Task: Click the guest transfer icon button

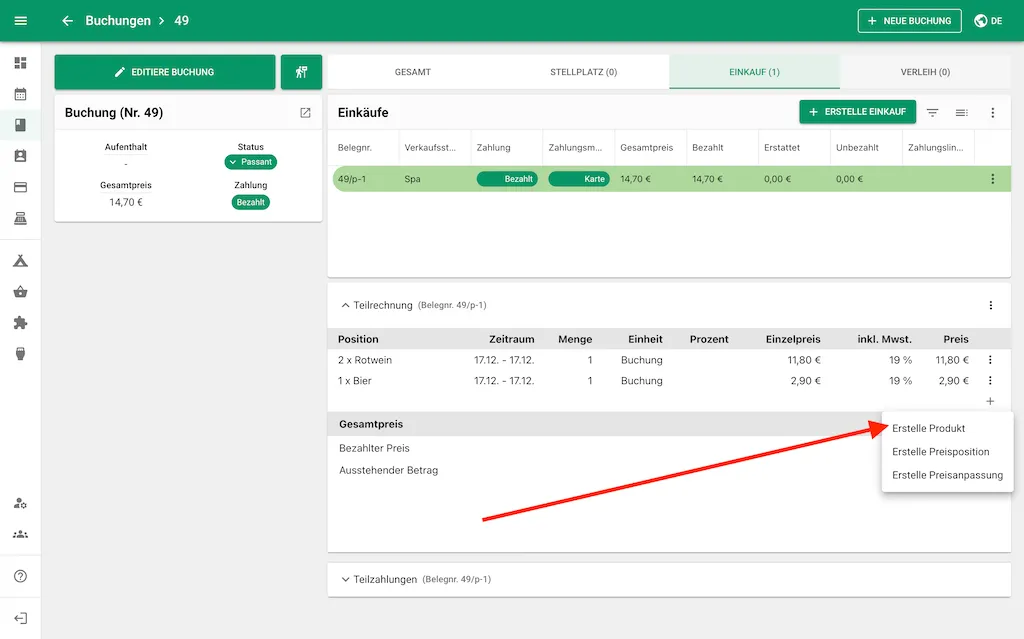Action: [x=301, y=72]
